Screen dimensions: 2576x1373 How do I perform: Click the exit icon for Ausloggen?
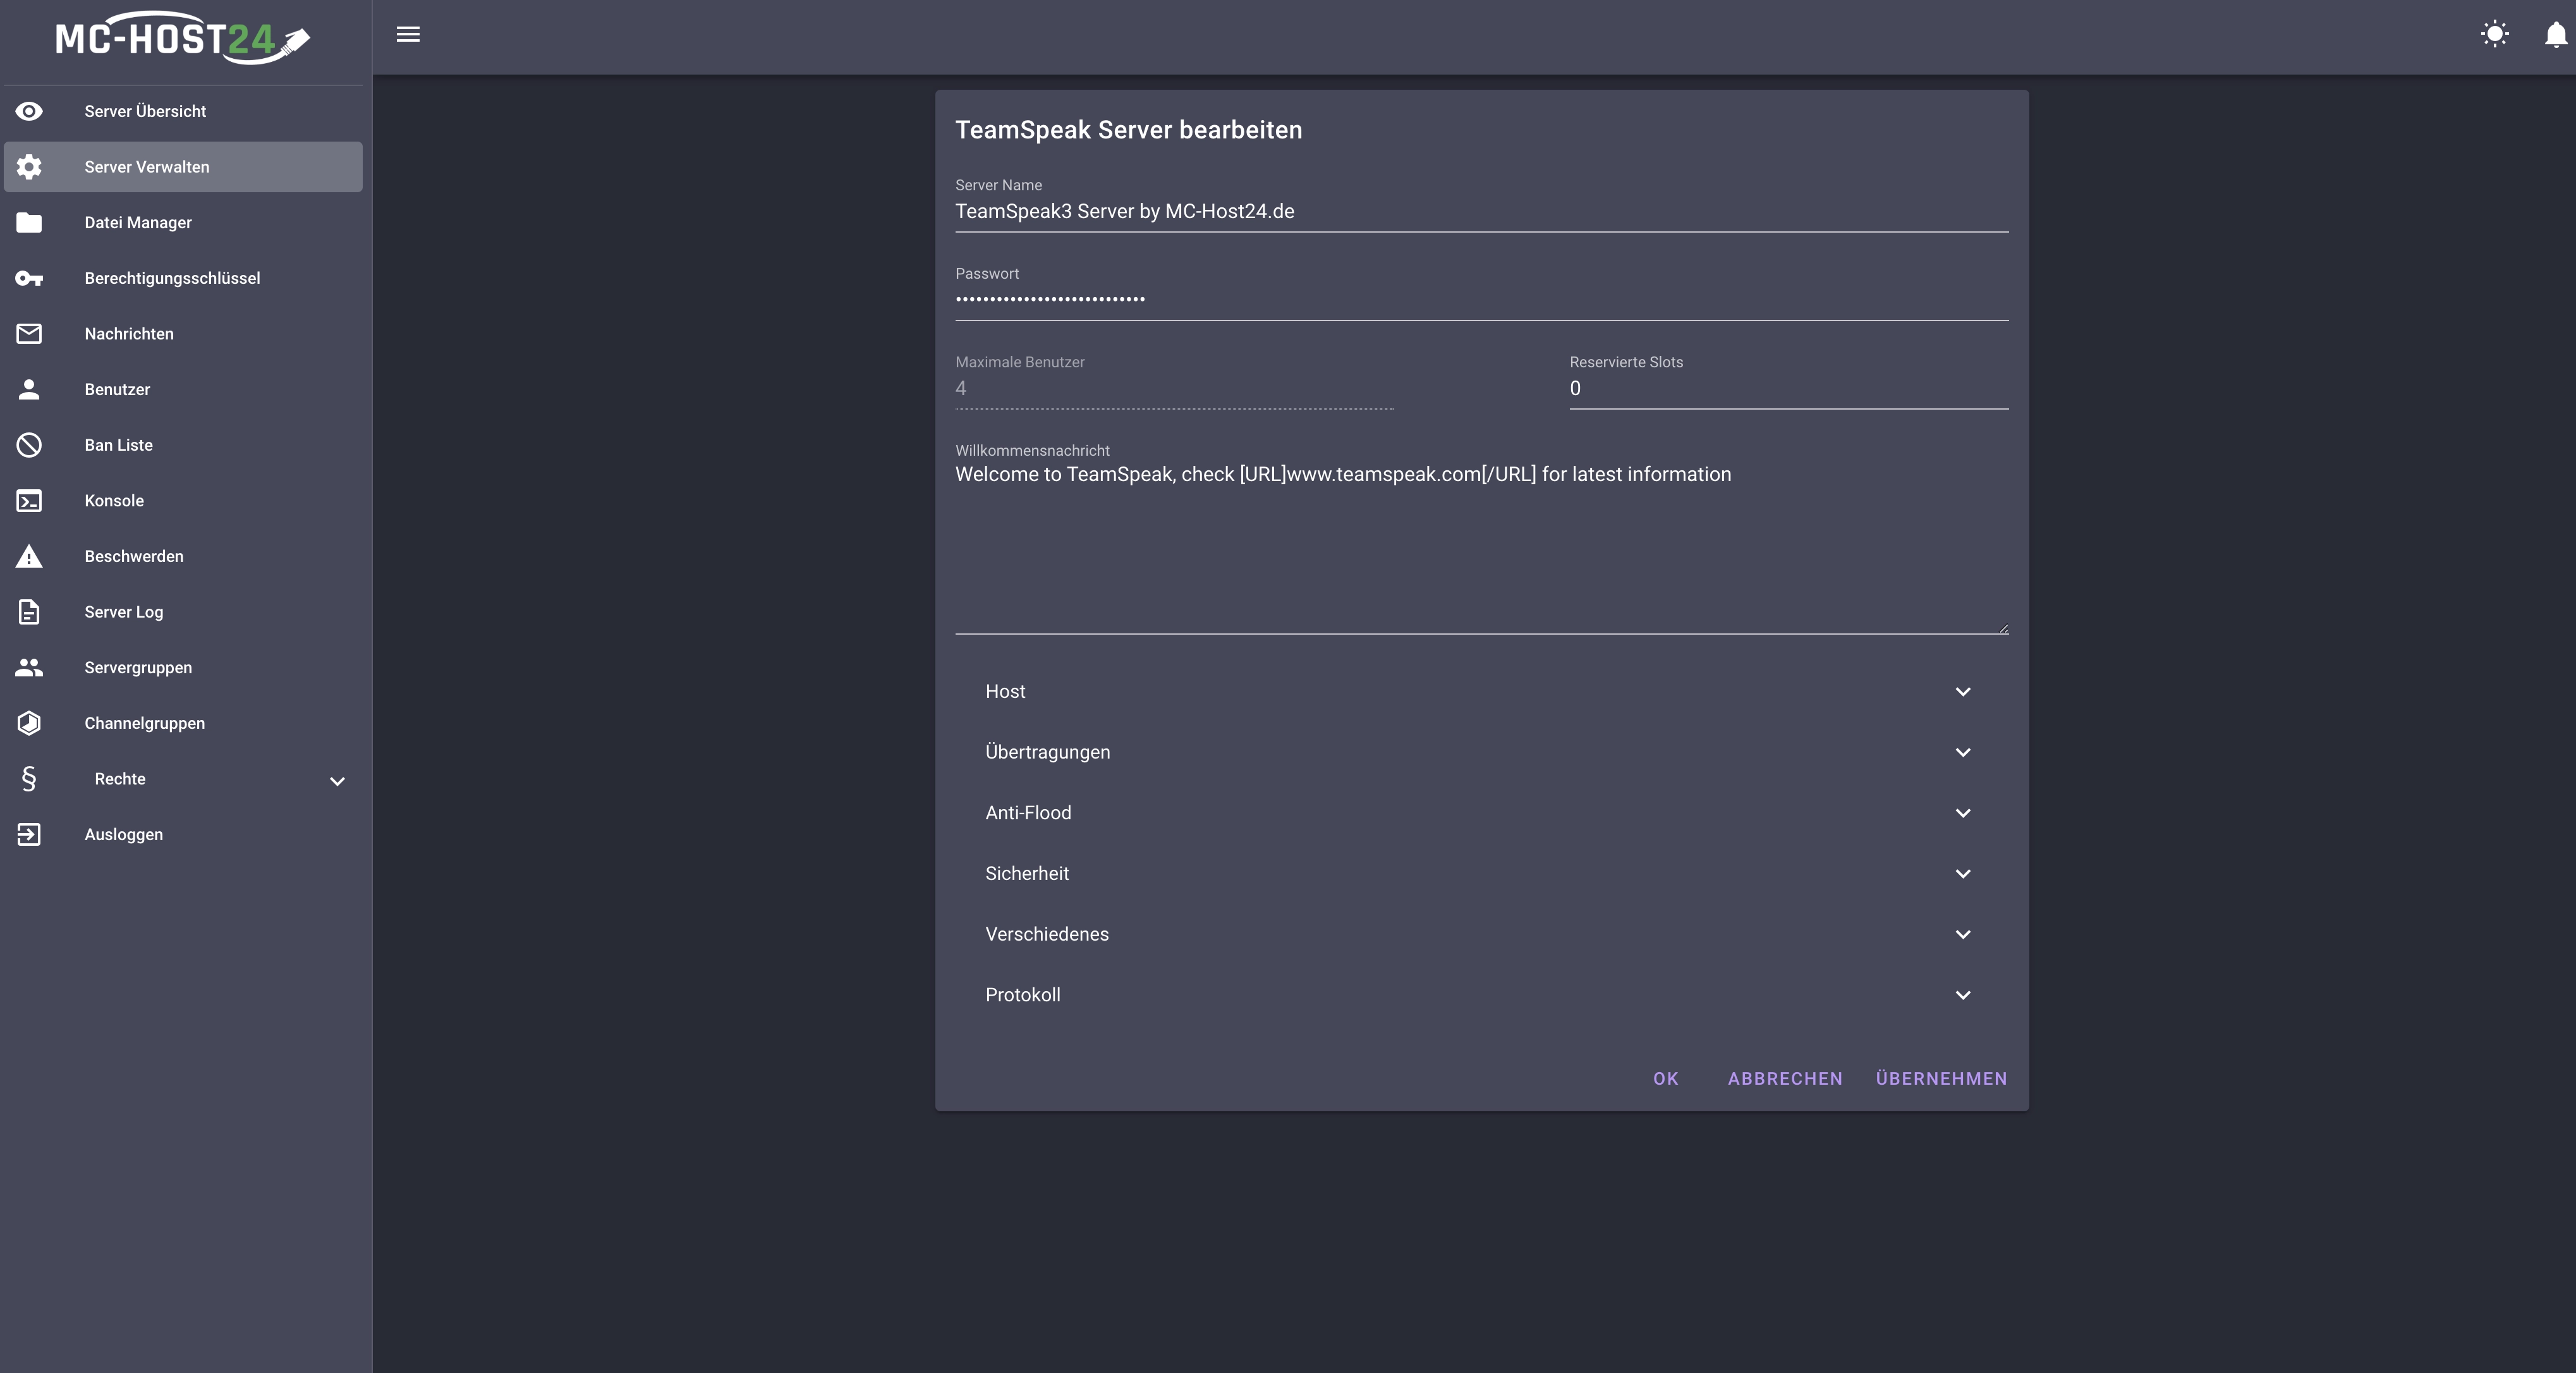pyautogui.click(x=29, y=834)
